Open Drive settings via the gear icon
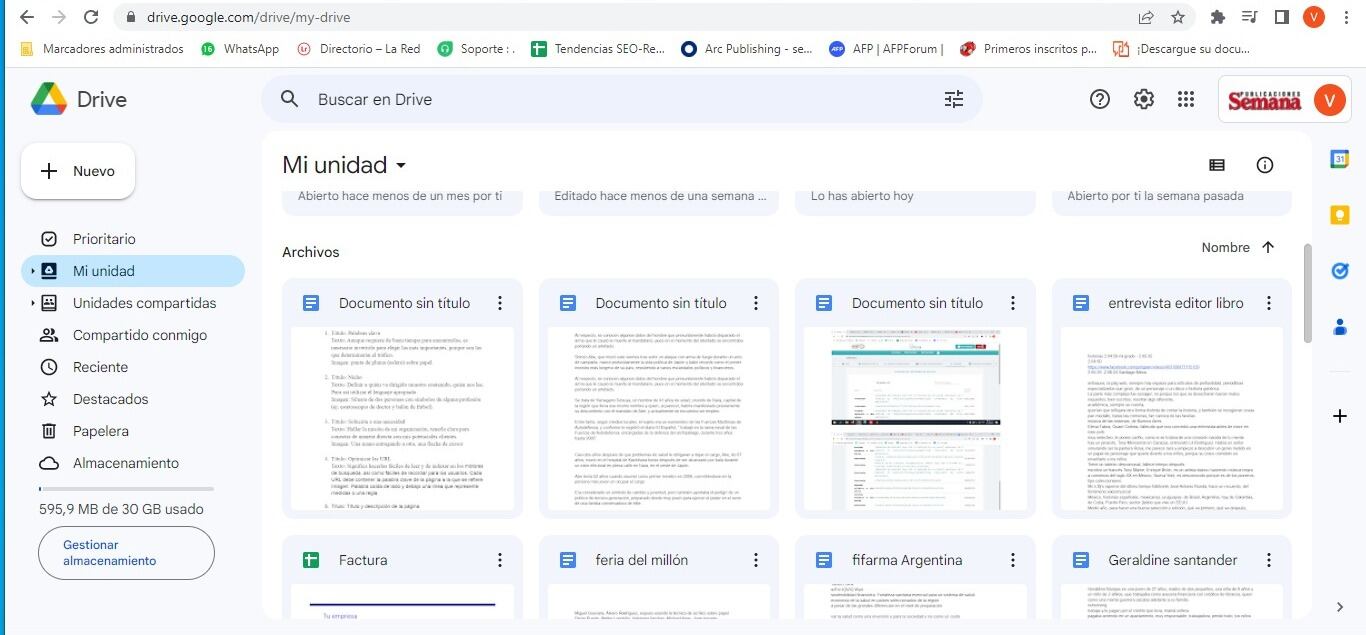Image resolution: width=1366 pixels, height=635 pixels. [1143, 99]
